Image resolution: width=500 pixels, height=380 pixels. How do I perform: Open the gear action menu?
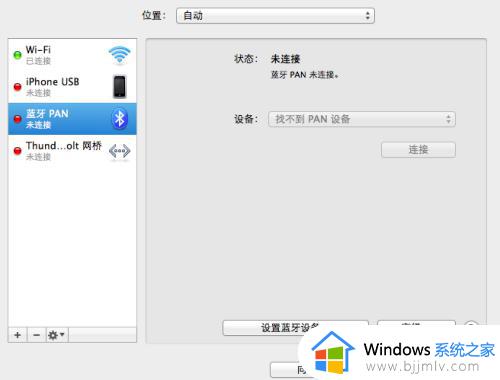pos(57,335)
